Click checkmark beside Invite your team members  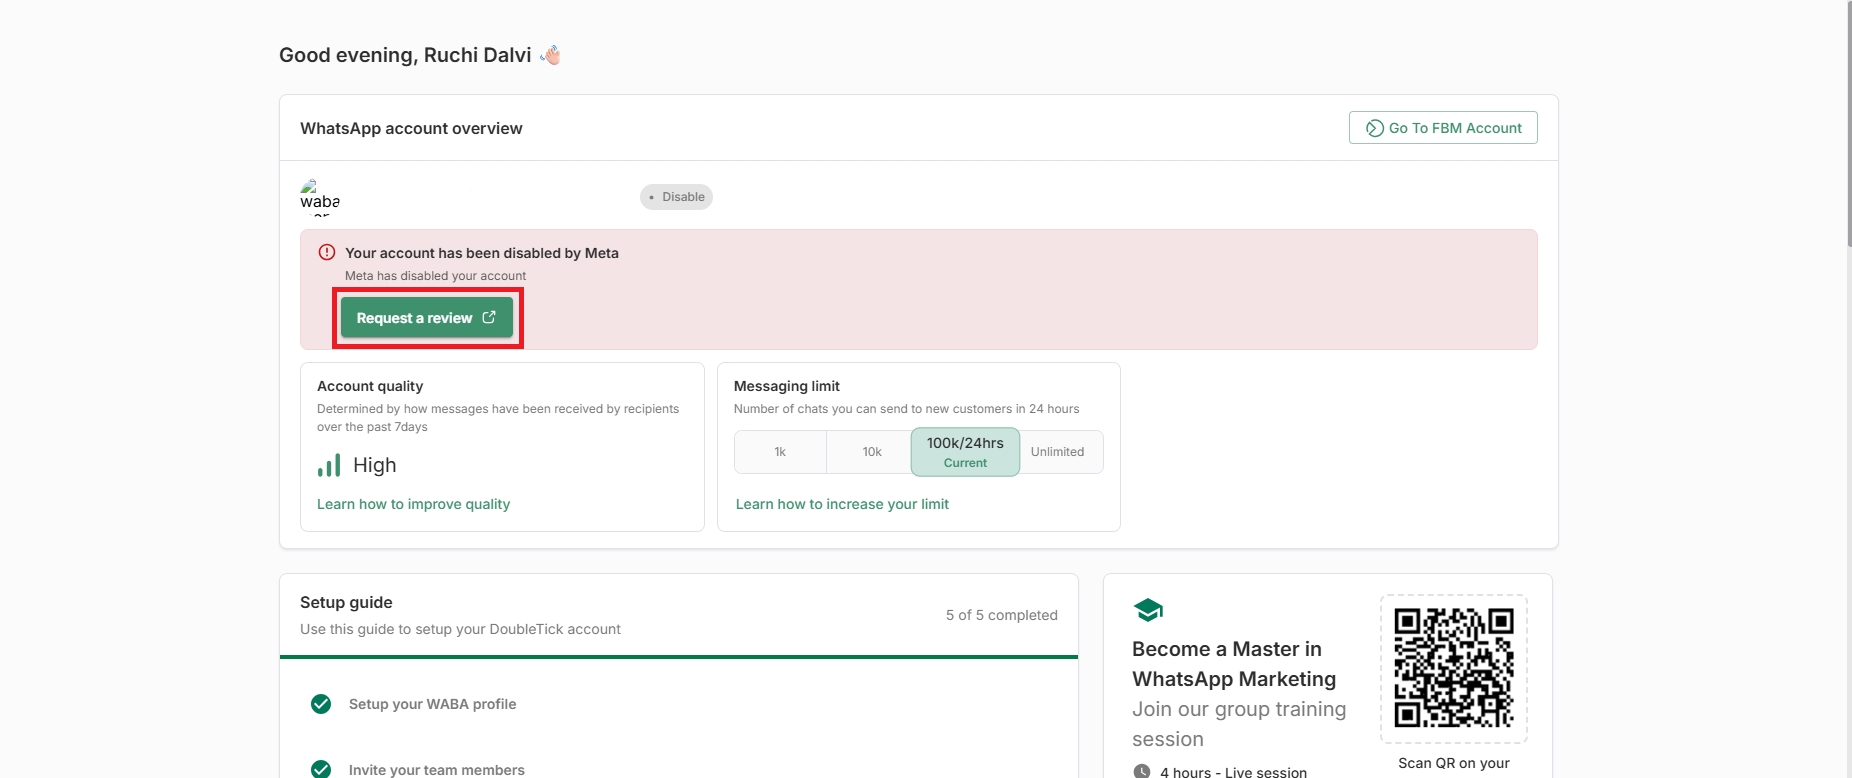tap(321, 769)
